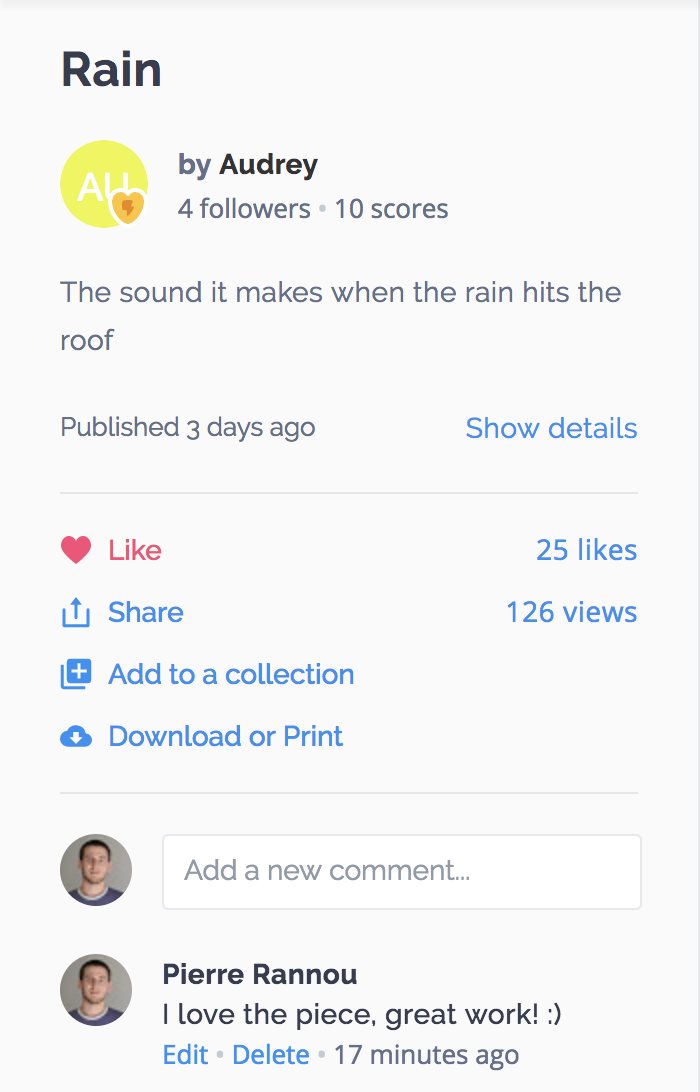Choose Download or Print
Image resolution: width=700 pixels, height=1092 pixels.
point(226,737)
